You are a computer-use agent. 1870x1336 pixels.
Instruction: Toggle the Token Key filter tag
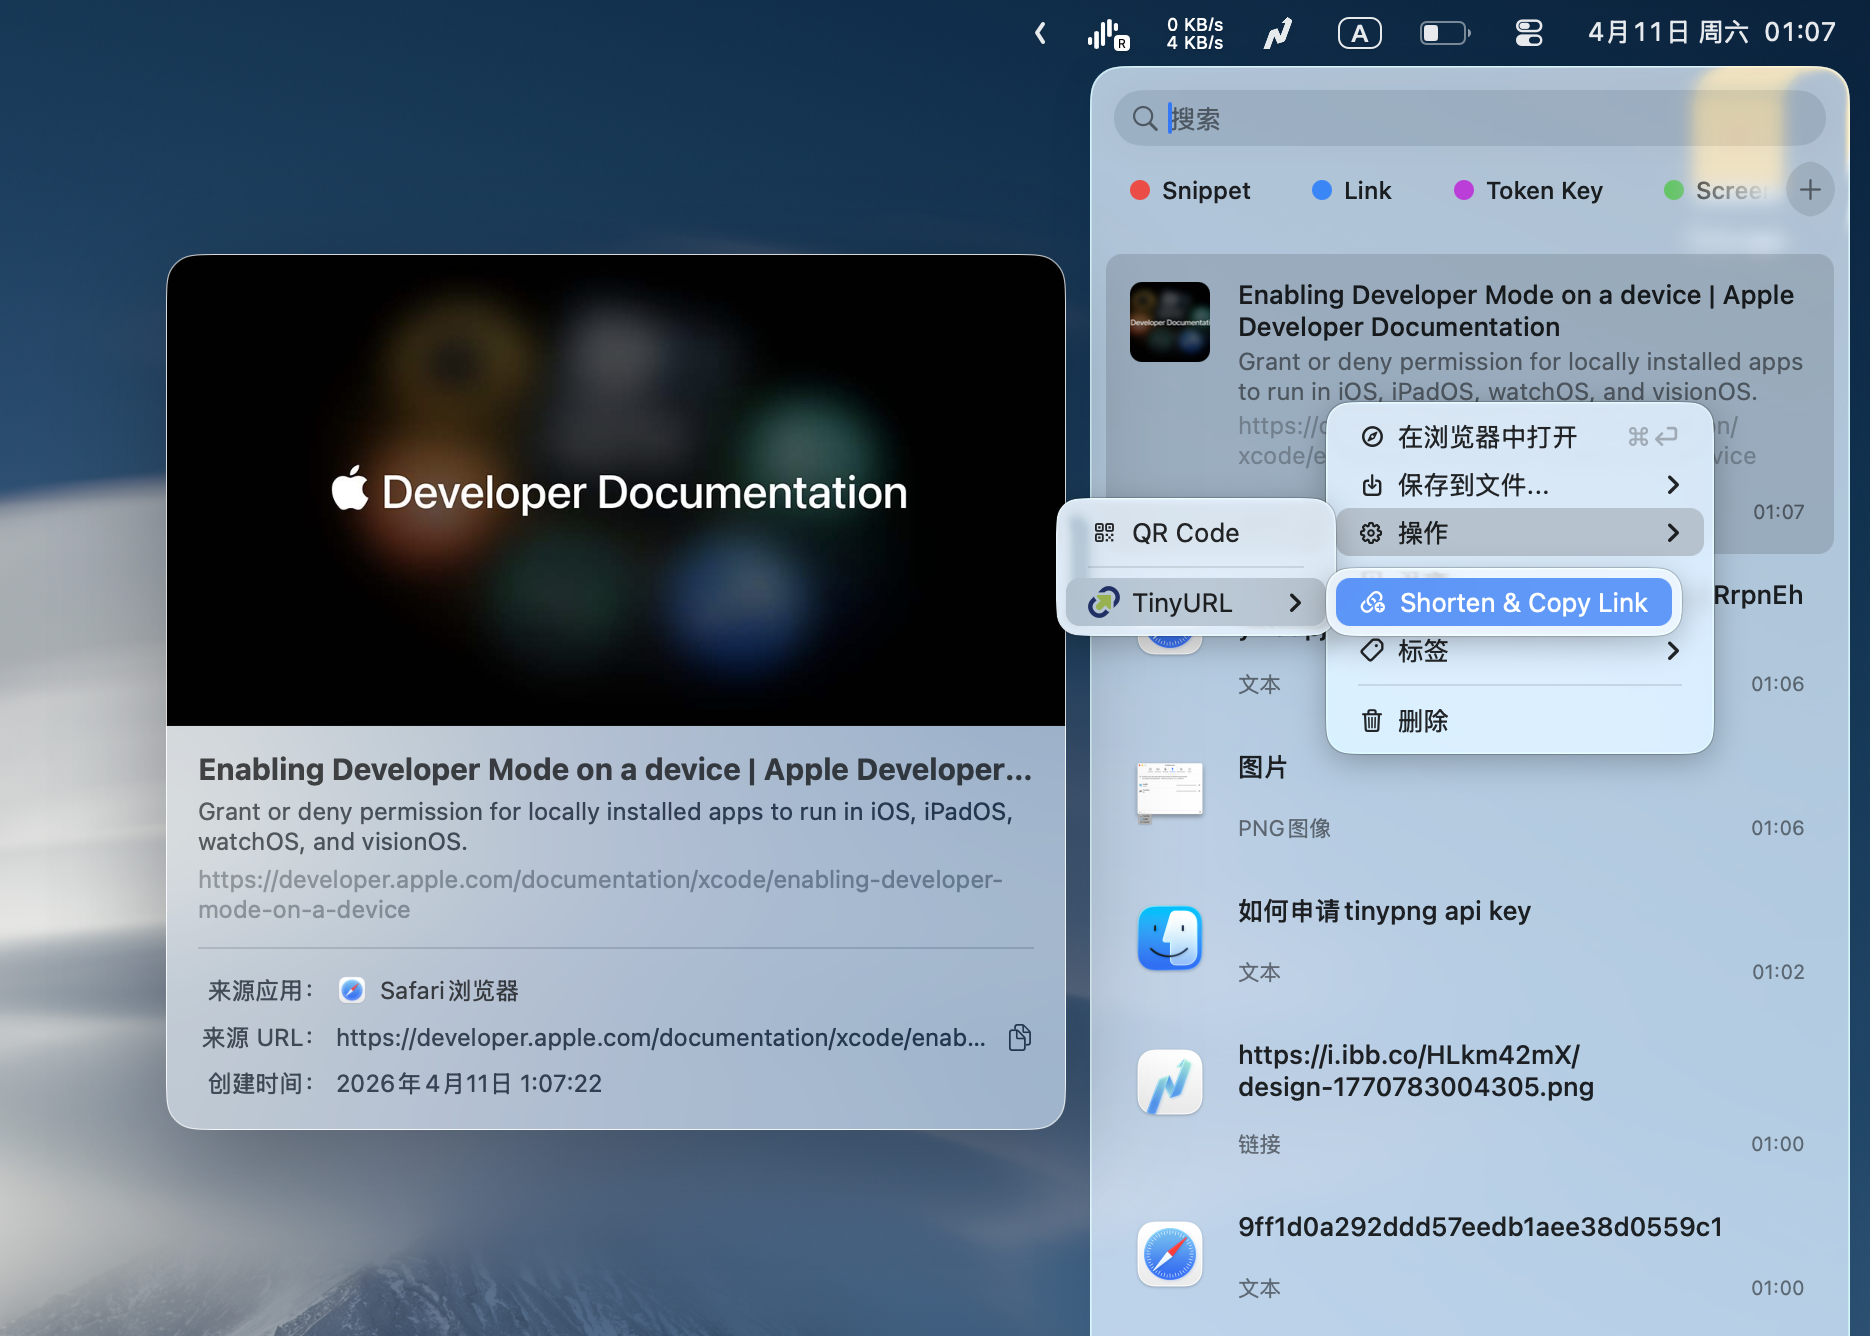(x=1528, y=190)
